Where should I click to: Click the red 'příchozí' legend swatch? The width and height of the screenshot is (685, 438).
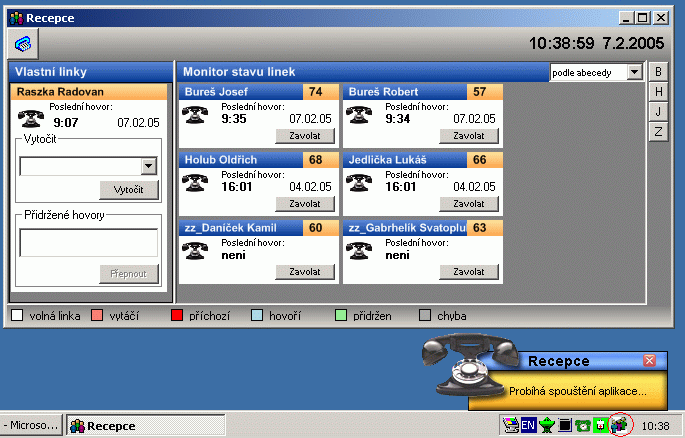(x=177, y=315)
